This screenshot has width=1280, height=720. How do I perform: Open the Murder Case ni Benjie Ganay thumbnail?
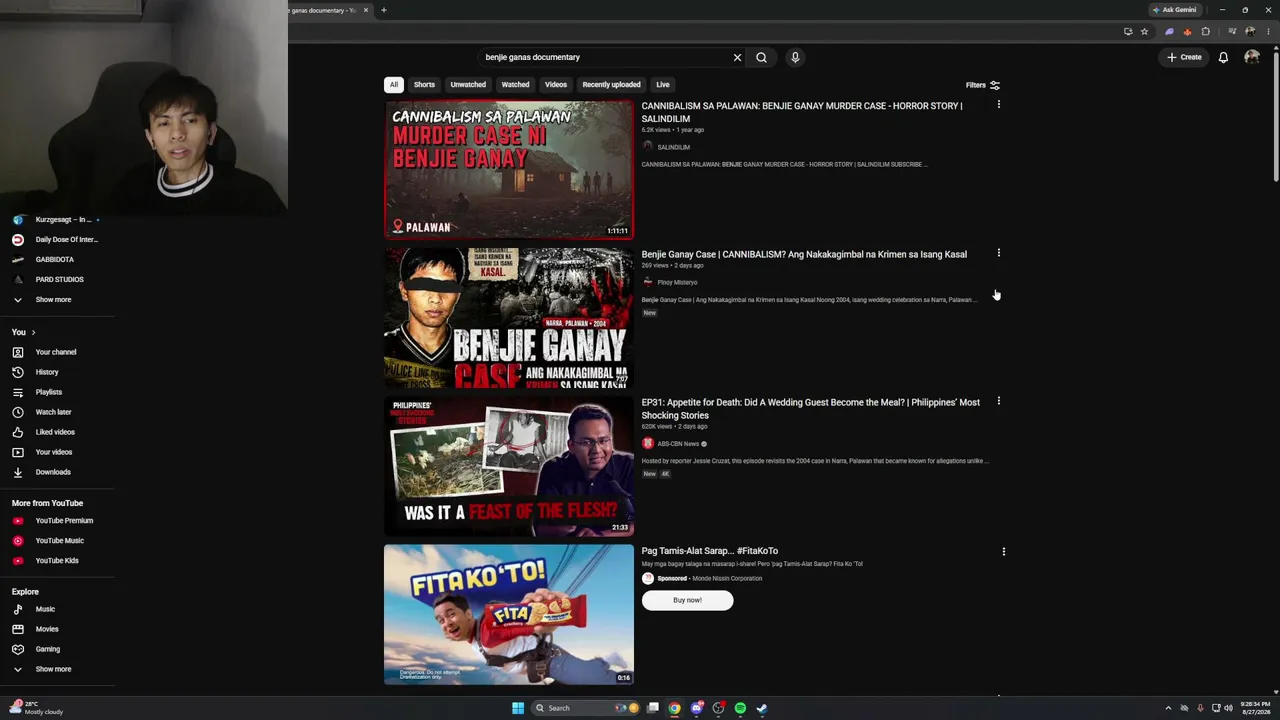tap(509, 169)
